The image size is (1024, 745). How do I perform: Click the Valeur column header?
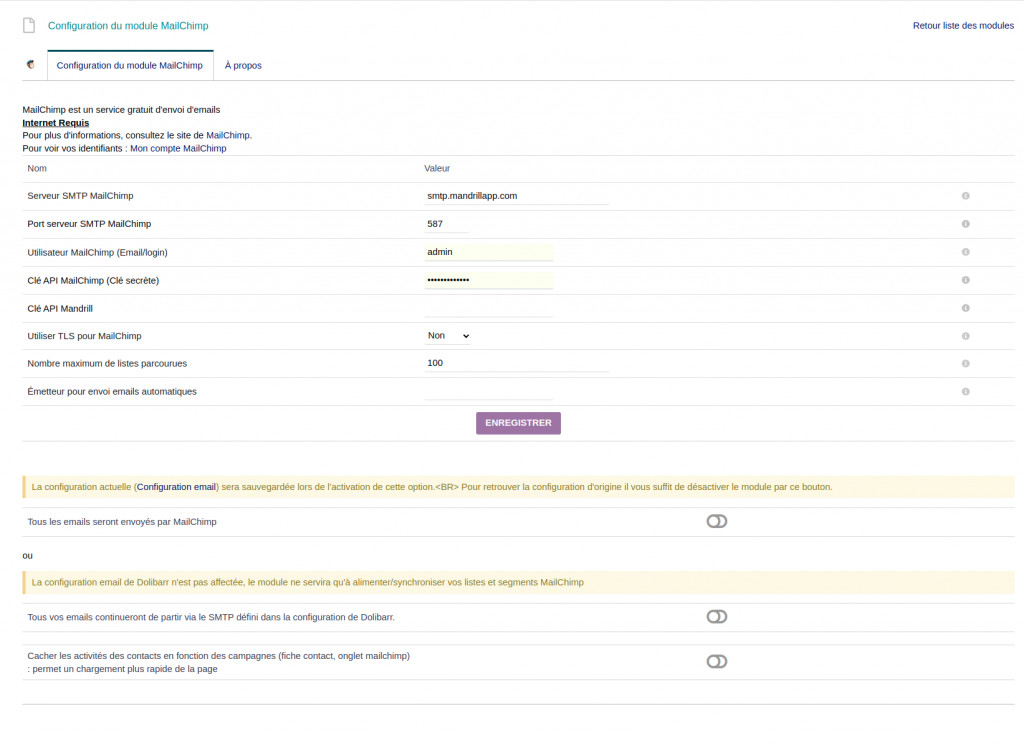(437, 168)
